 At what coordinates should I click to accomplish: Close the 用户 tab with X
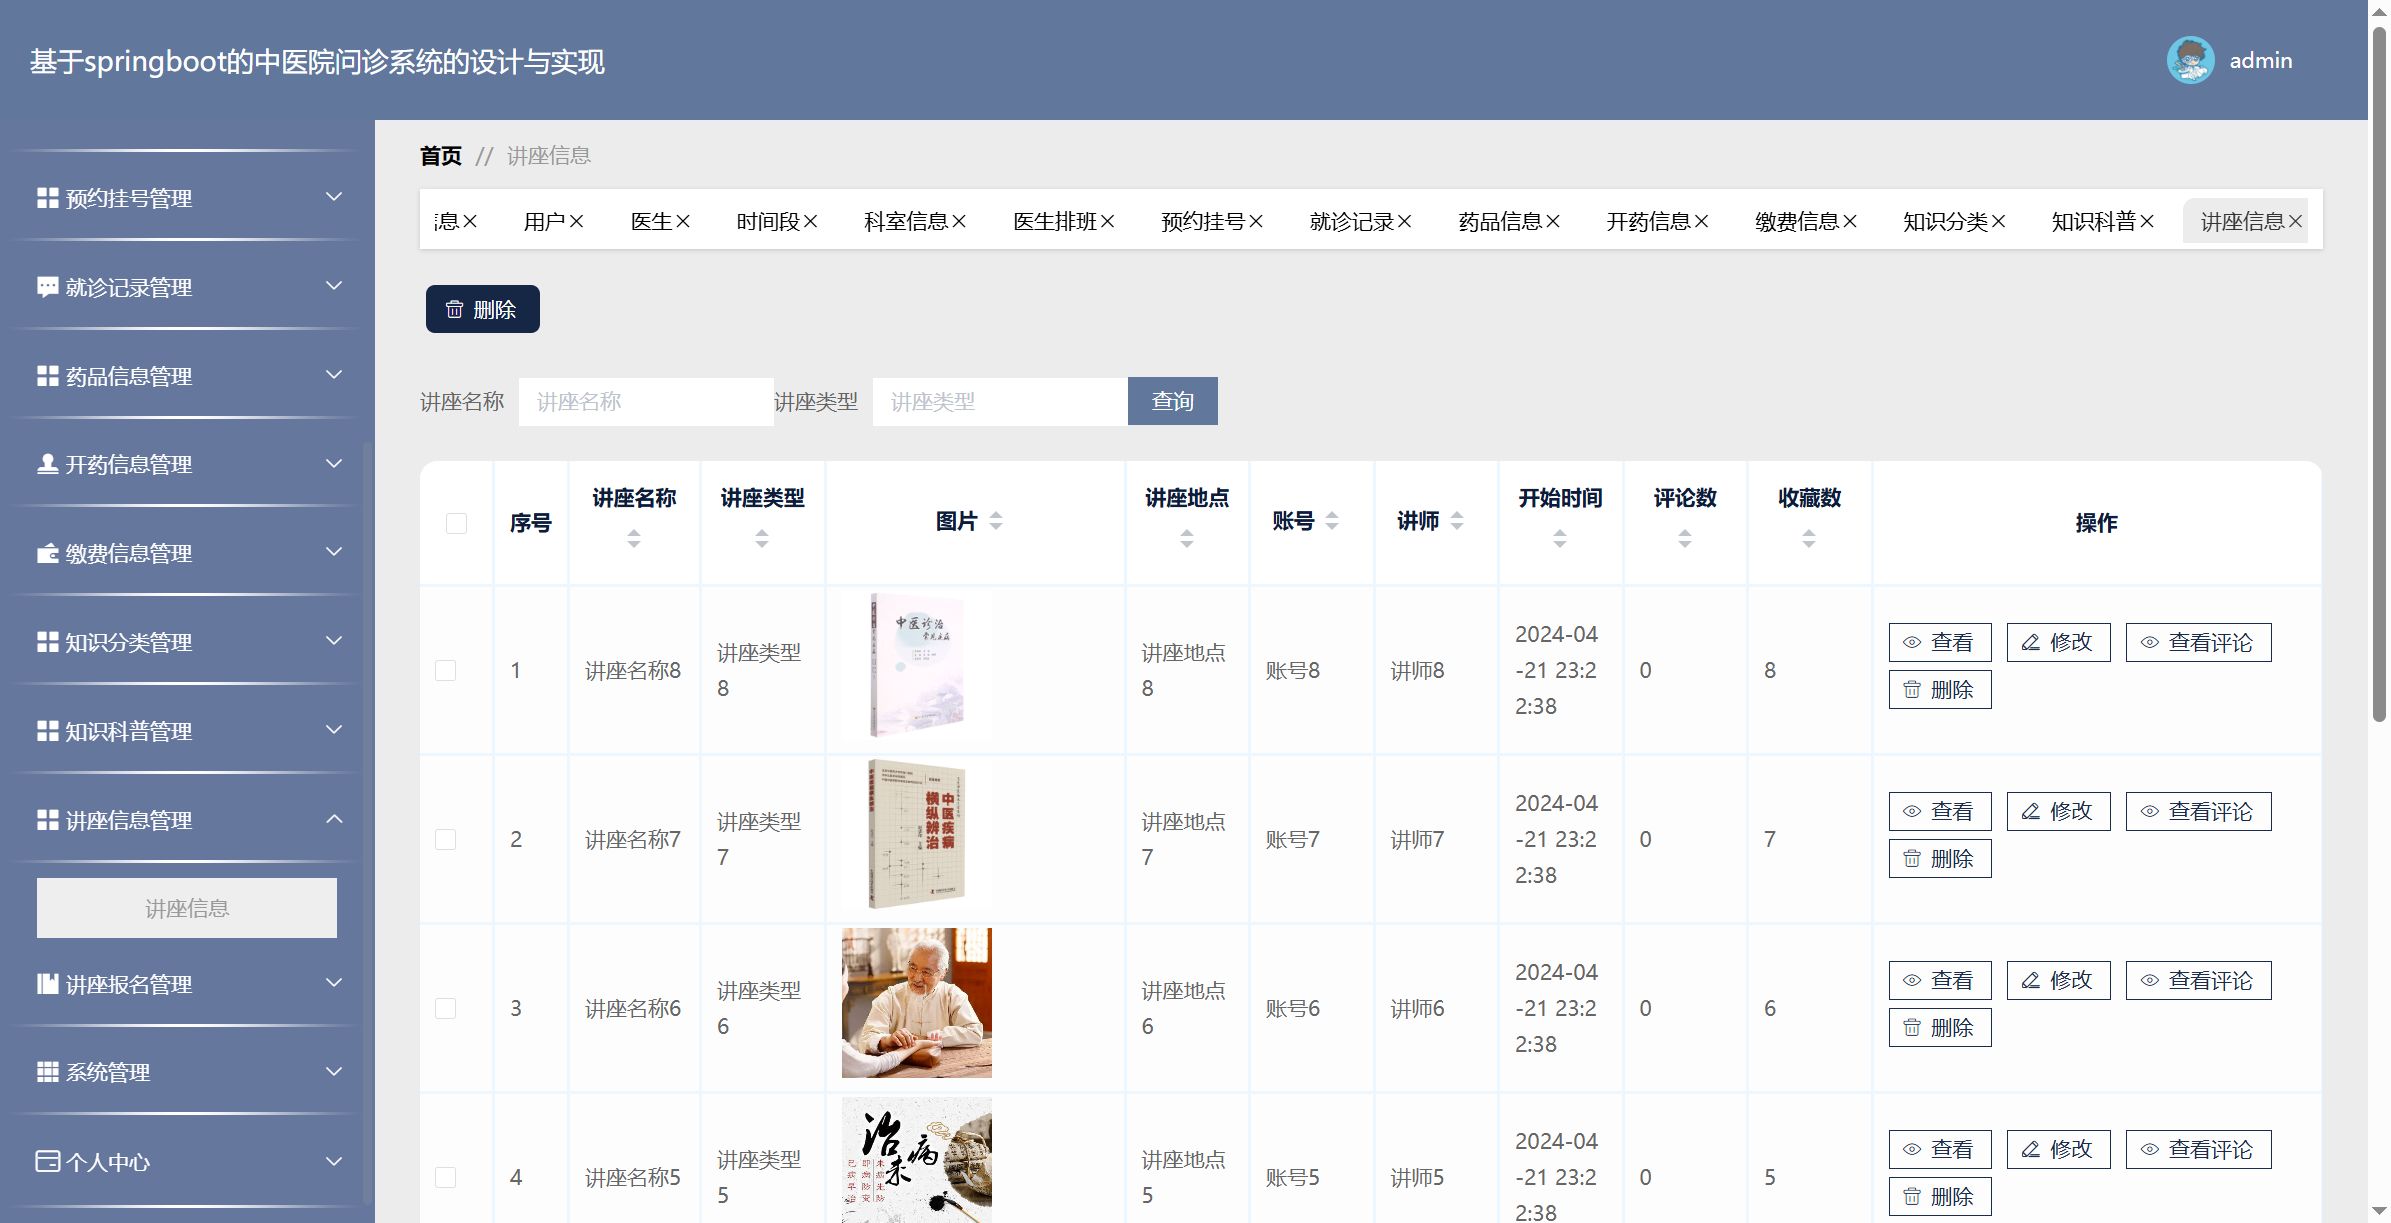577,221
